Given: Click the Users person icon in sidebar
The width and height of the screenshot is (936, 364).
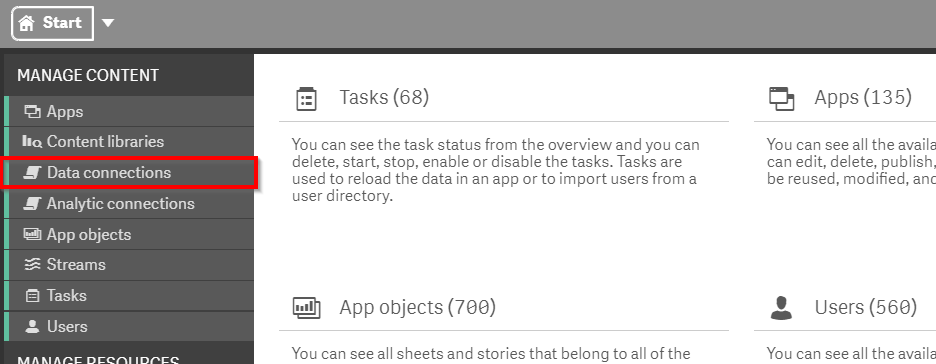Looking at the screenshot, I should pyautogui.click(x=32, y=327).
